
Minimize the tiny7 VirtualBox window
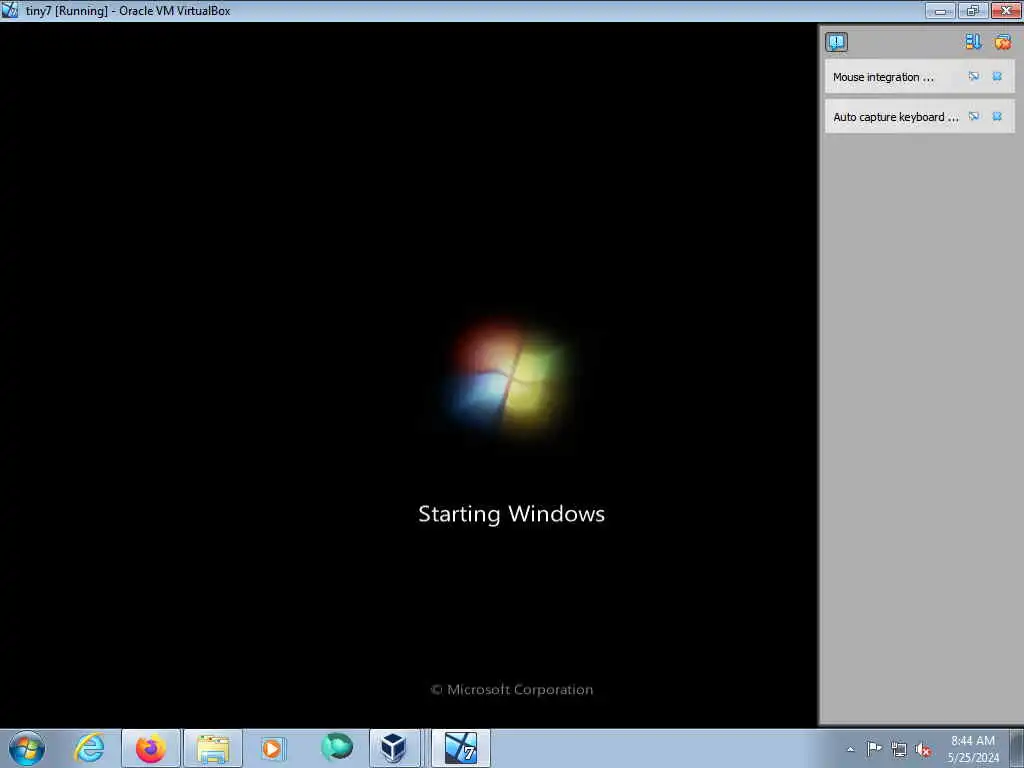coord(940,10)
